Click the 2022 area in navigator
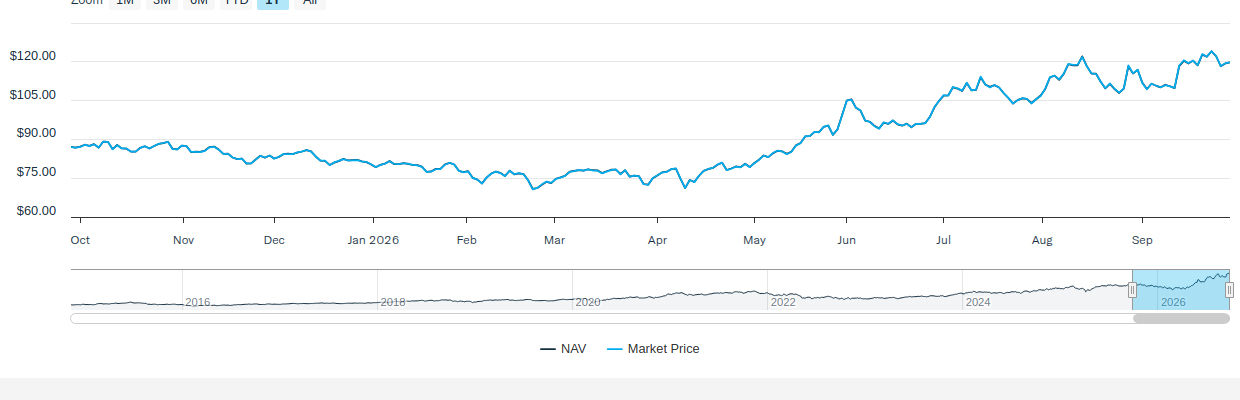 coord(783,302)
